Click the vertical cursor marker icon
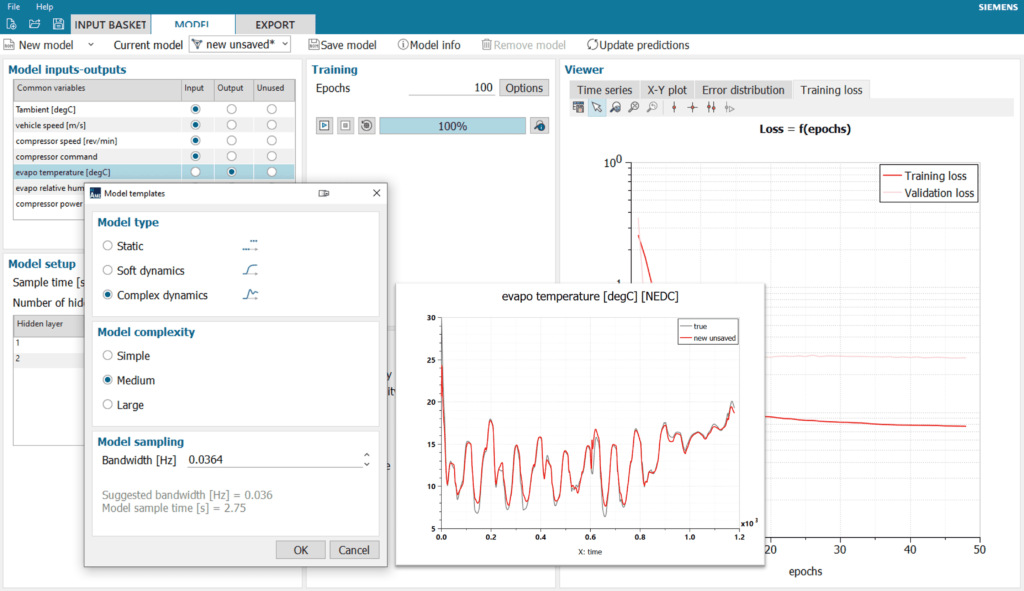 (674, 107)
